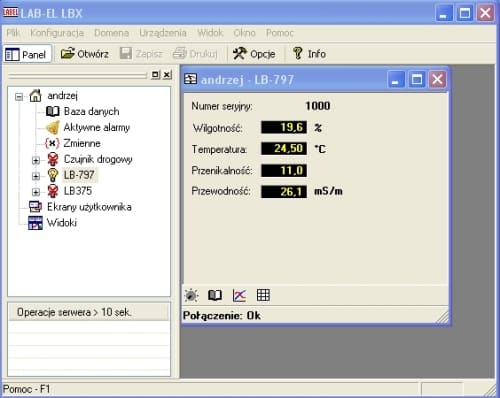Open the Konfiguracja menu
The height and width of the screenshot is (398, 500).
(57, 33)
